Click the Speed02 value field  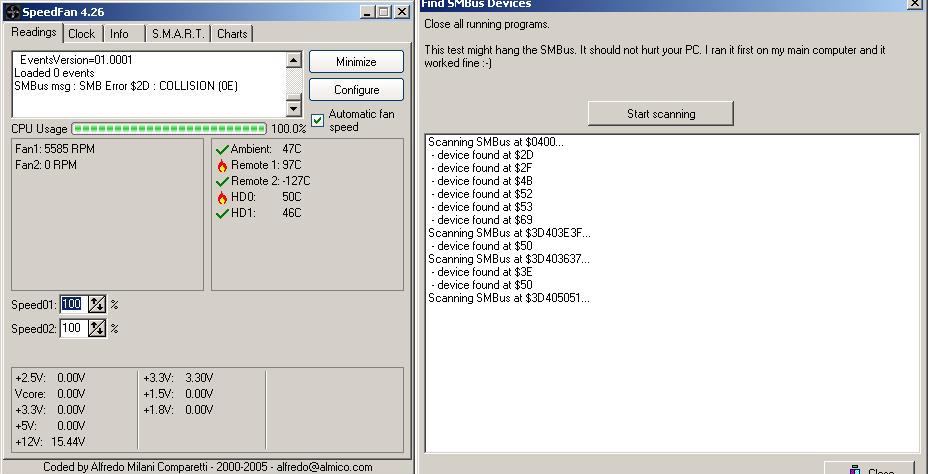[73, 328]
